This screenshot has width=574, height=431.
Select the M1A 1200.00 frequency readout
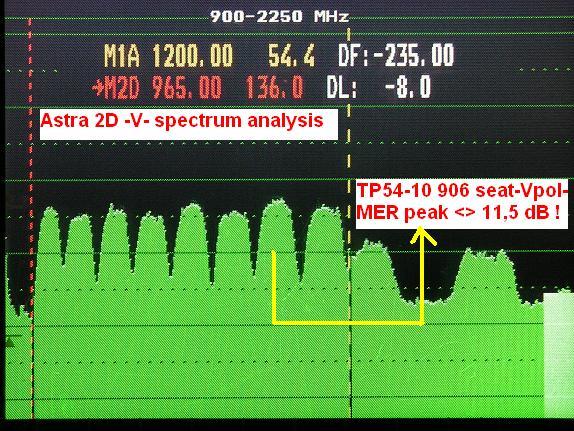pos(169,56)
